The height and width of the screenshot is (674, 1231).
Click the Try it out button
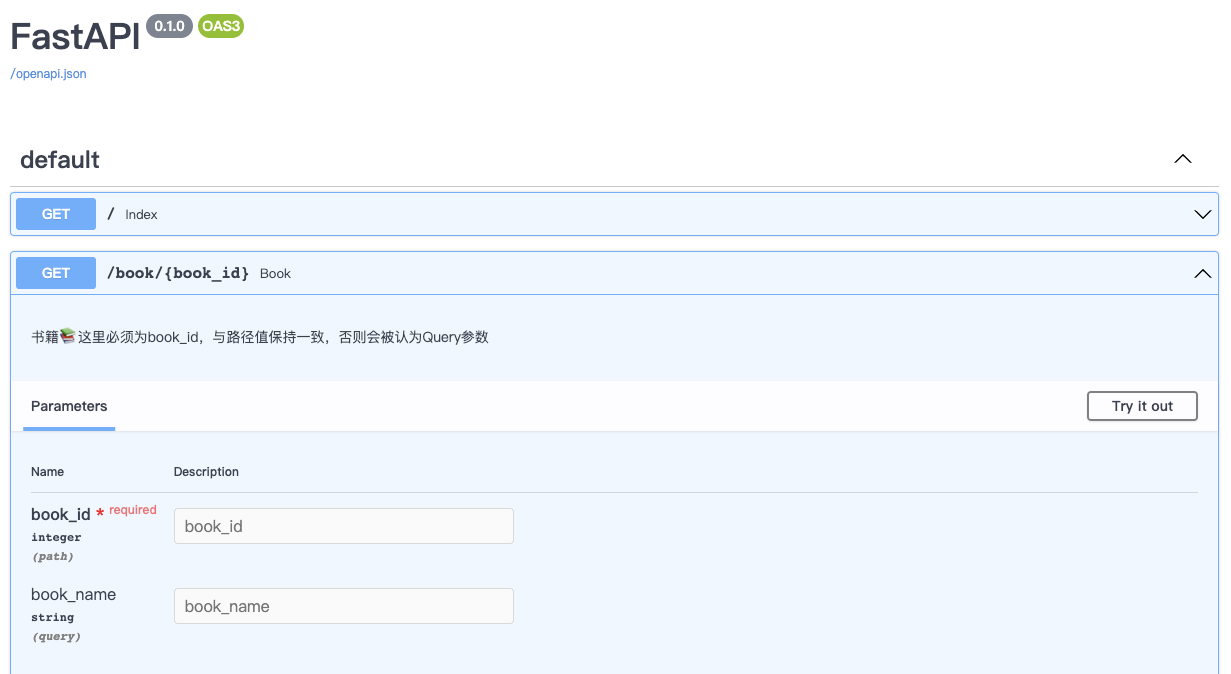(1142, 406)
